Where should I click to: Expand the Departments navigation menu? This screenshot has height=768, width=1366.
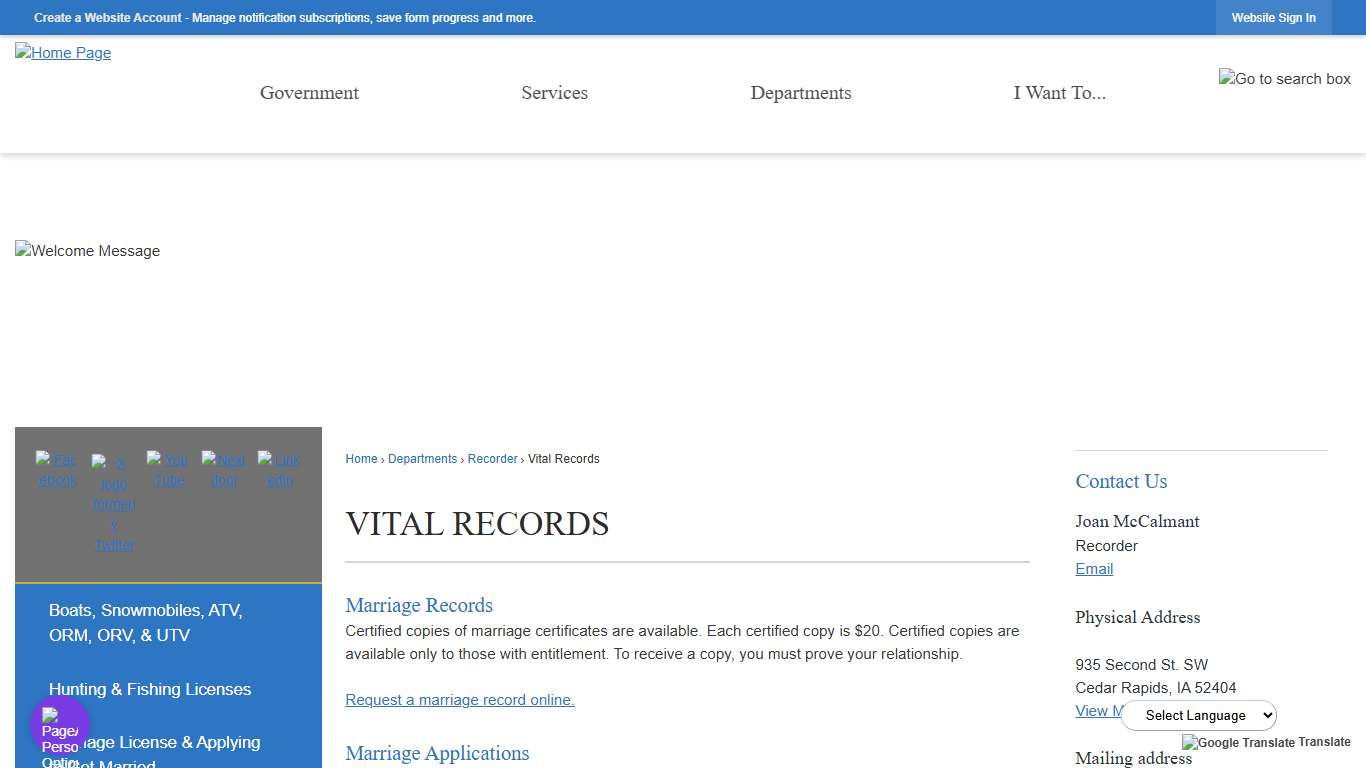point(800,92)
